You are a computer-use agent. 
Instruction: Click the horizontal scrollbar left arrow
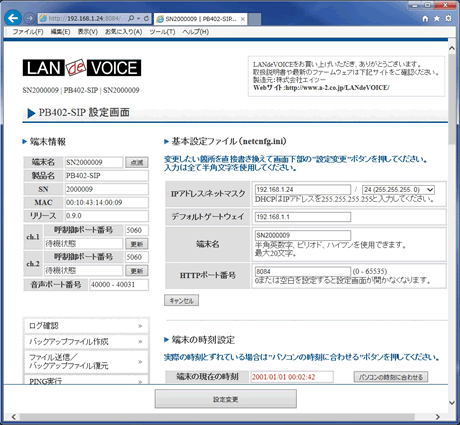pyautogui.click(x=14, y=417)
